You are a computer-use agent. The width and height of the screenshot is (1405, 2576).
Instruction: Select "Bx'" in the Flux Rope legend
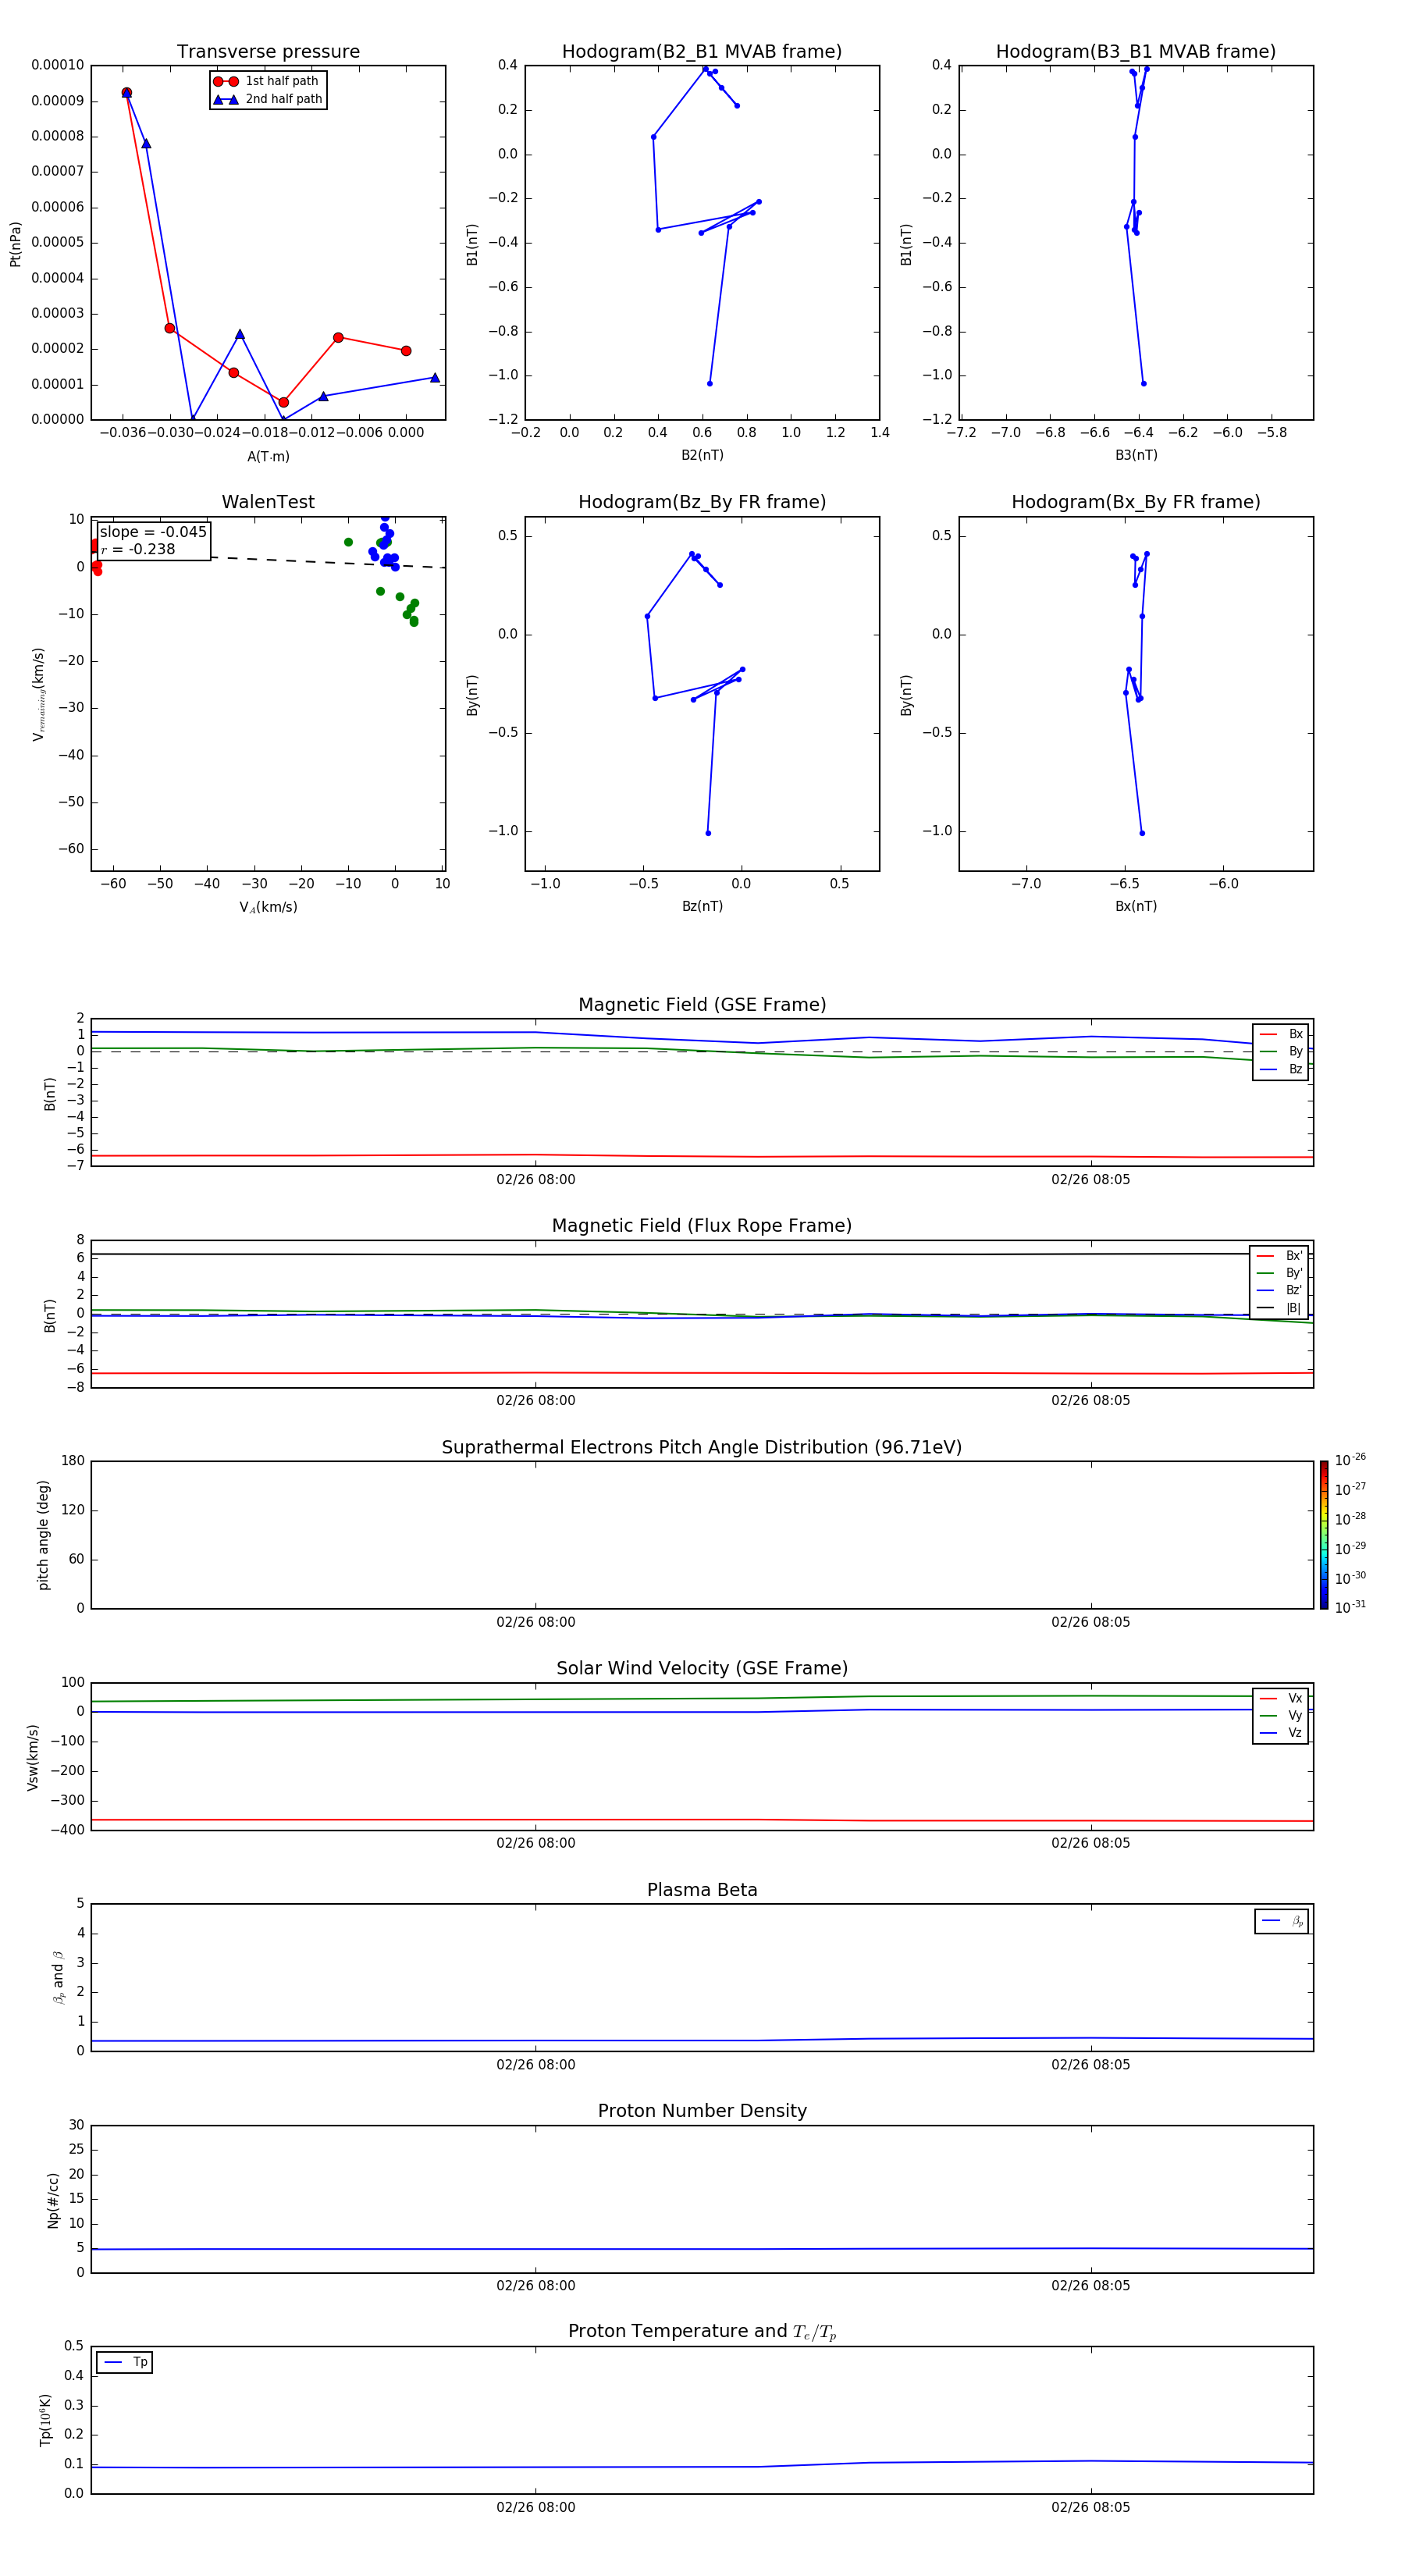coord(1280,1256)
